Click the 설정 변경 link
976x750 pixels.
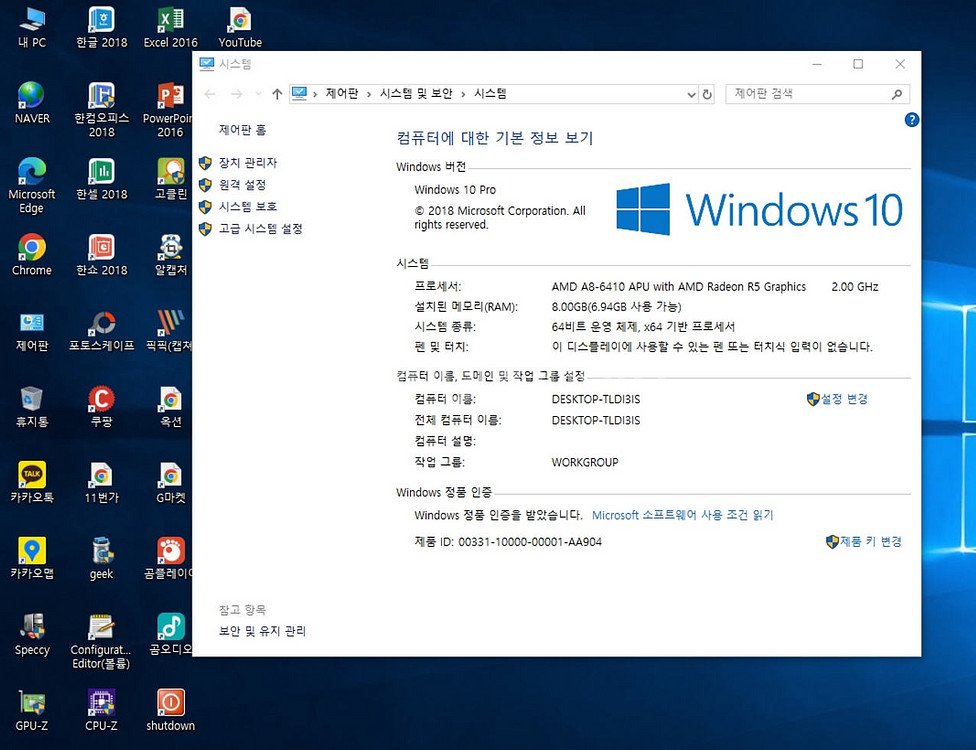tap(844, 399)
